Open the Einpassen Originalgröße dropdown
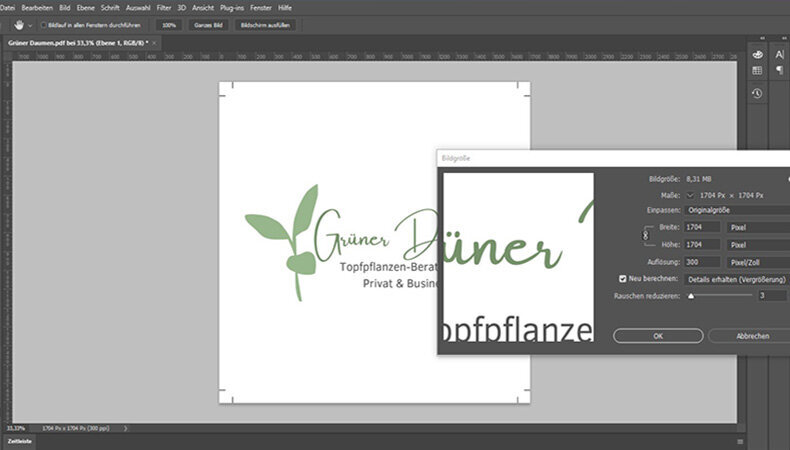790x450 pixels. [x=736, y=210]
